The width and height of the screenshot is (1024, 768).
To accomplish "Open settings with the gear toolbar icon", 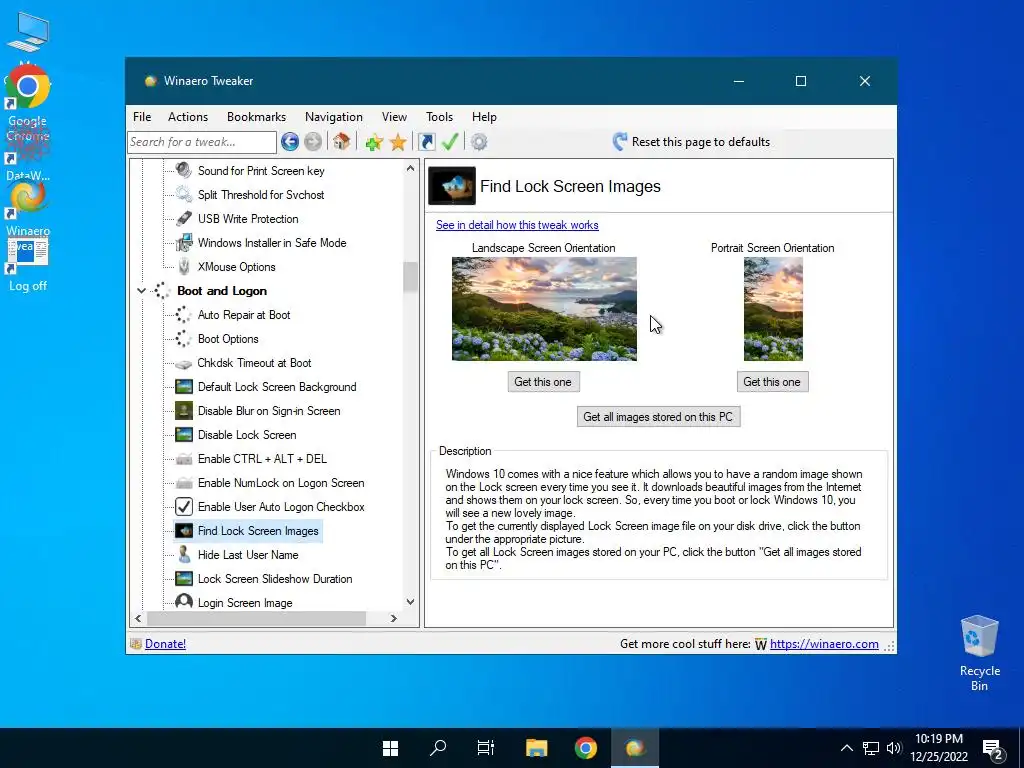I will coord(479,142).
